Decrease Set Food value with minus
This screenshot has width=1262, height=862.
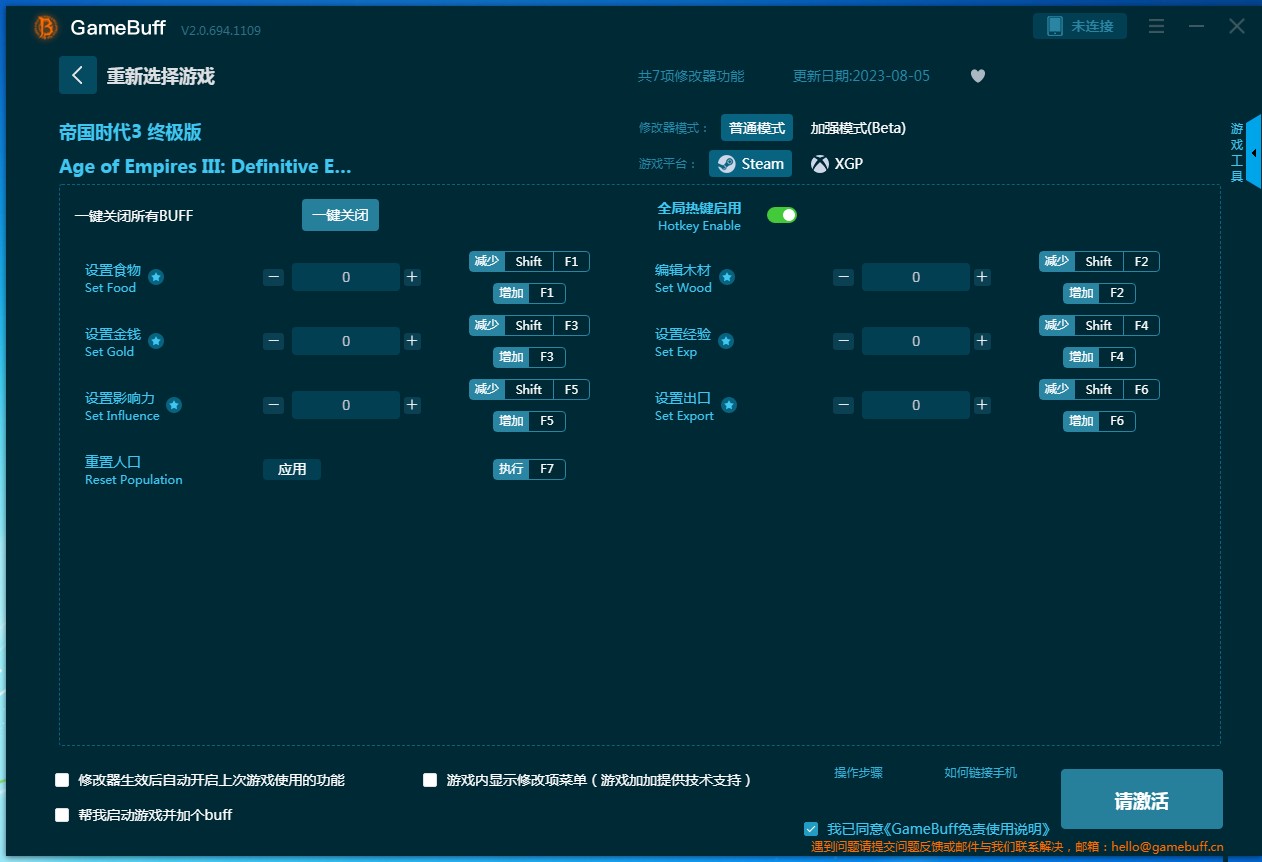(273, 277)
